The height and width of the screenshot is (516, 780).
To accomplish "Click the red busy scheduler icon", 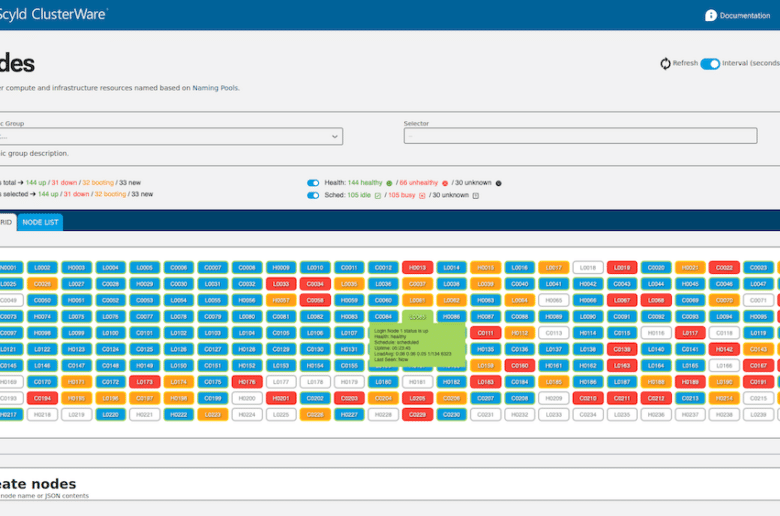I will (422, 196).
